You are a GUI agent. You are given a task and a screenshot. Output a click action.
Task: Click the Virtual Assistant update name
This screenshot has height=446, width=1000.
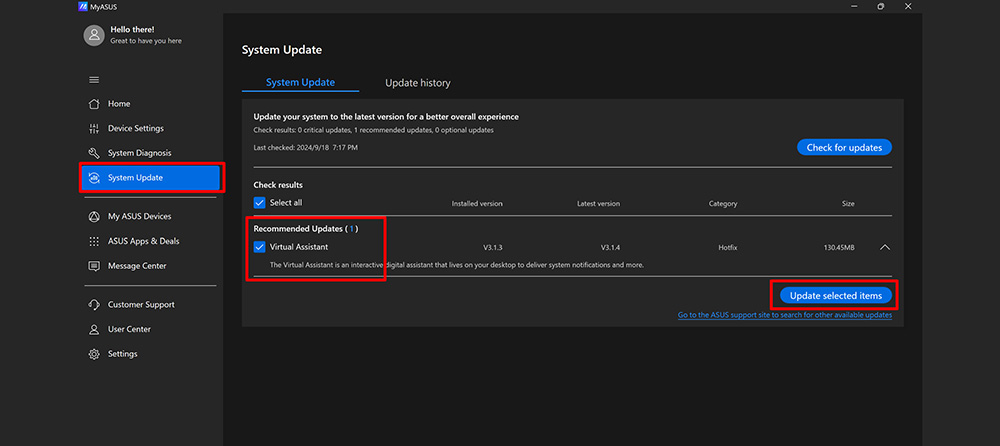coord(299,247)
